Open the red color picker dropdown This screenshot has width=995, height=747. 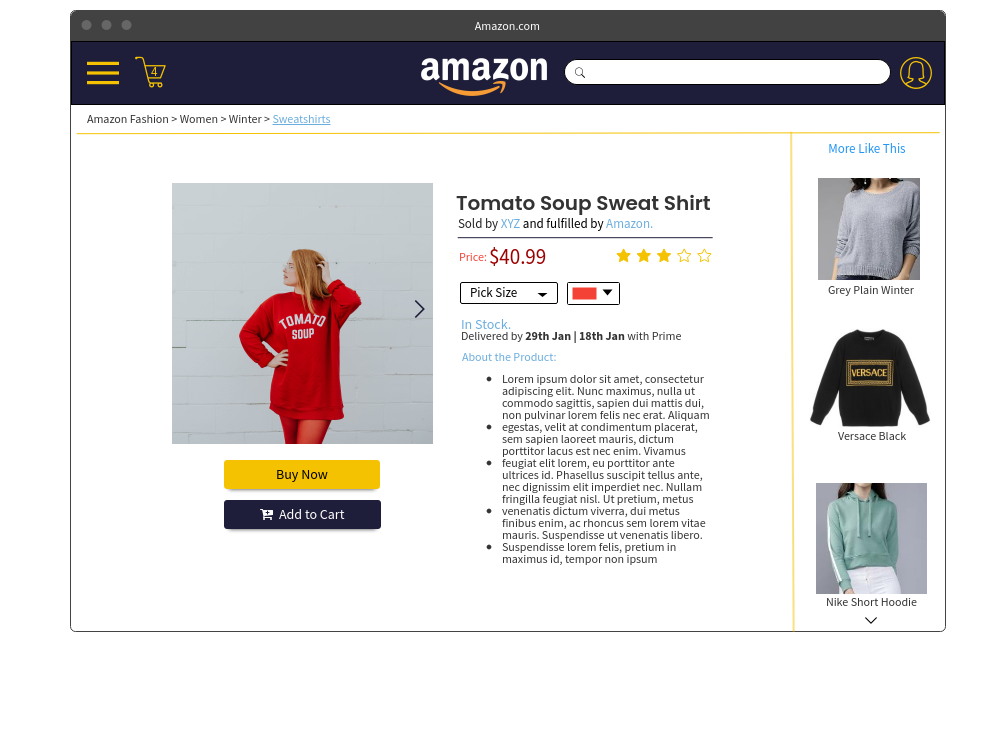(593, 293)
